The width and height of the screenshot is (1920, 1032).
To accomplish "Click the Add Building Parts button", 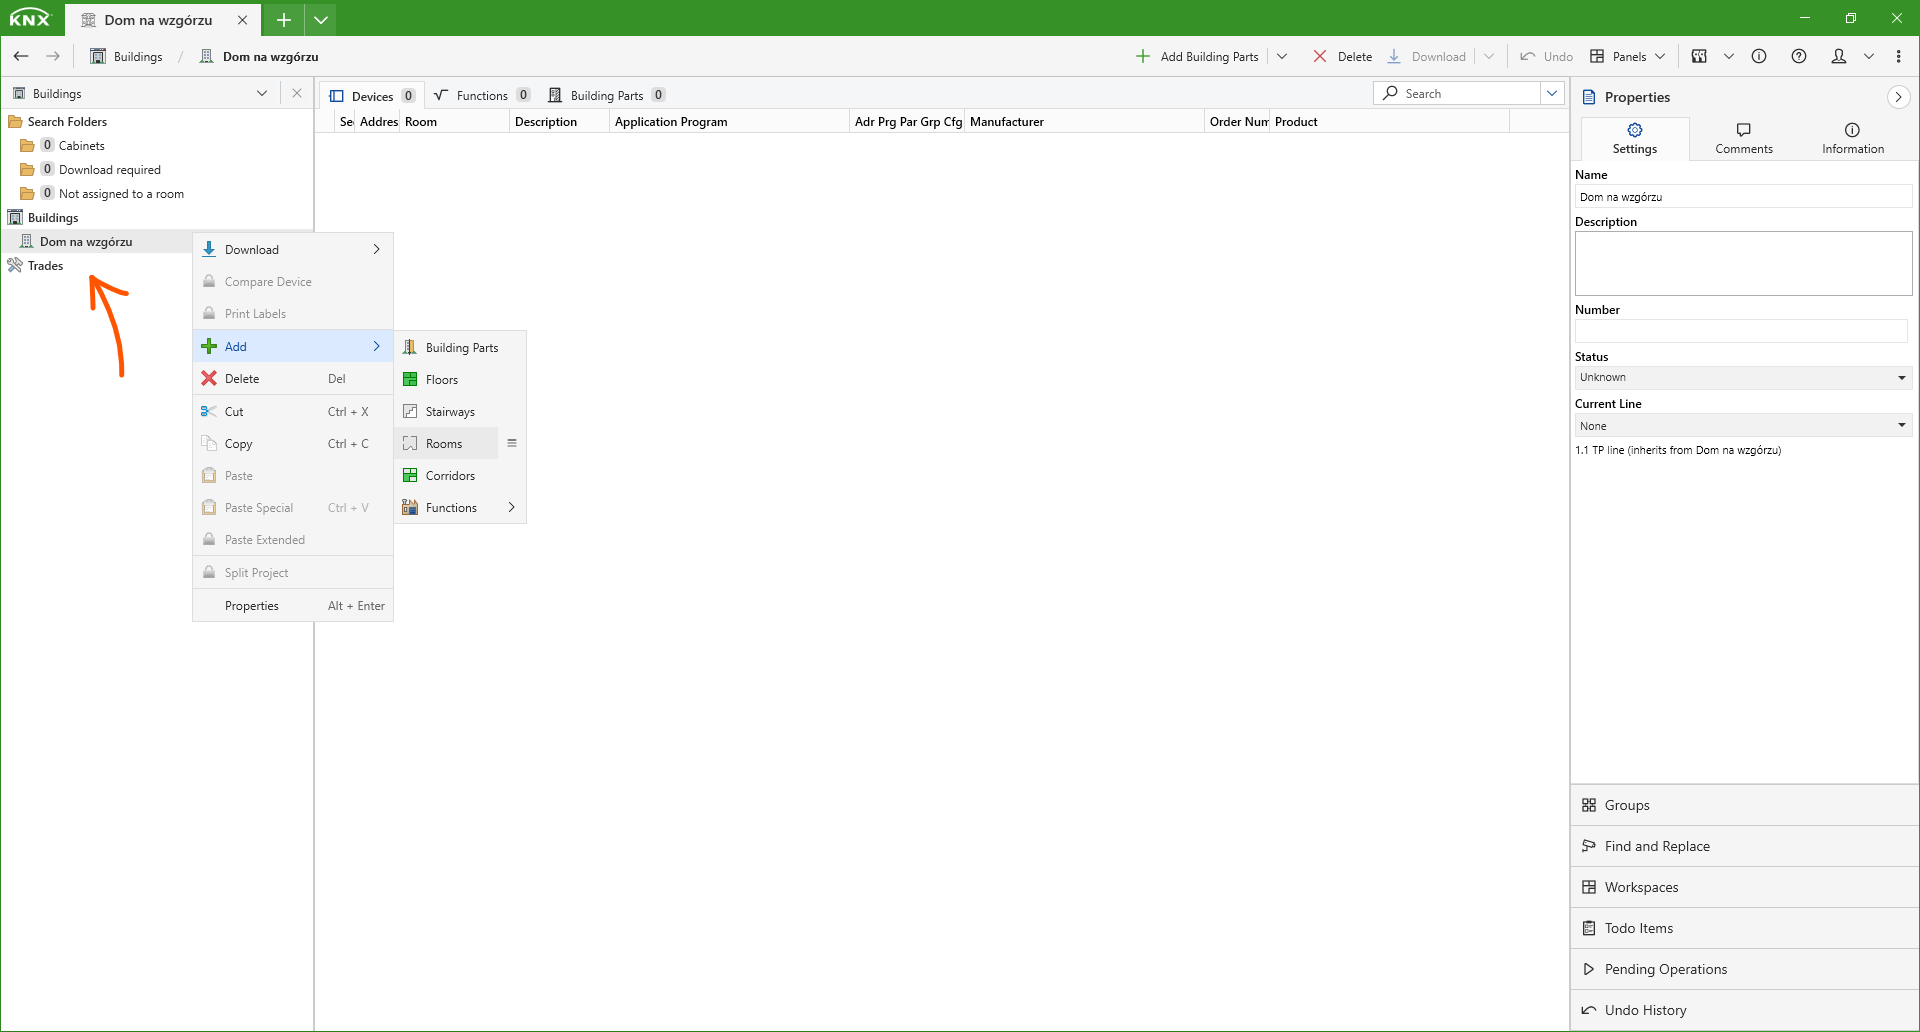I will click(1198, 57).
